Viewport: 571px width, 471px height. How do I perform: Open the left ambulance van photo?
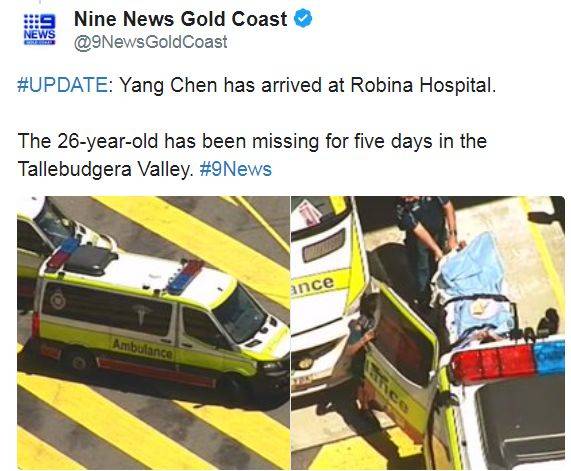coord(153,333)
